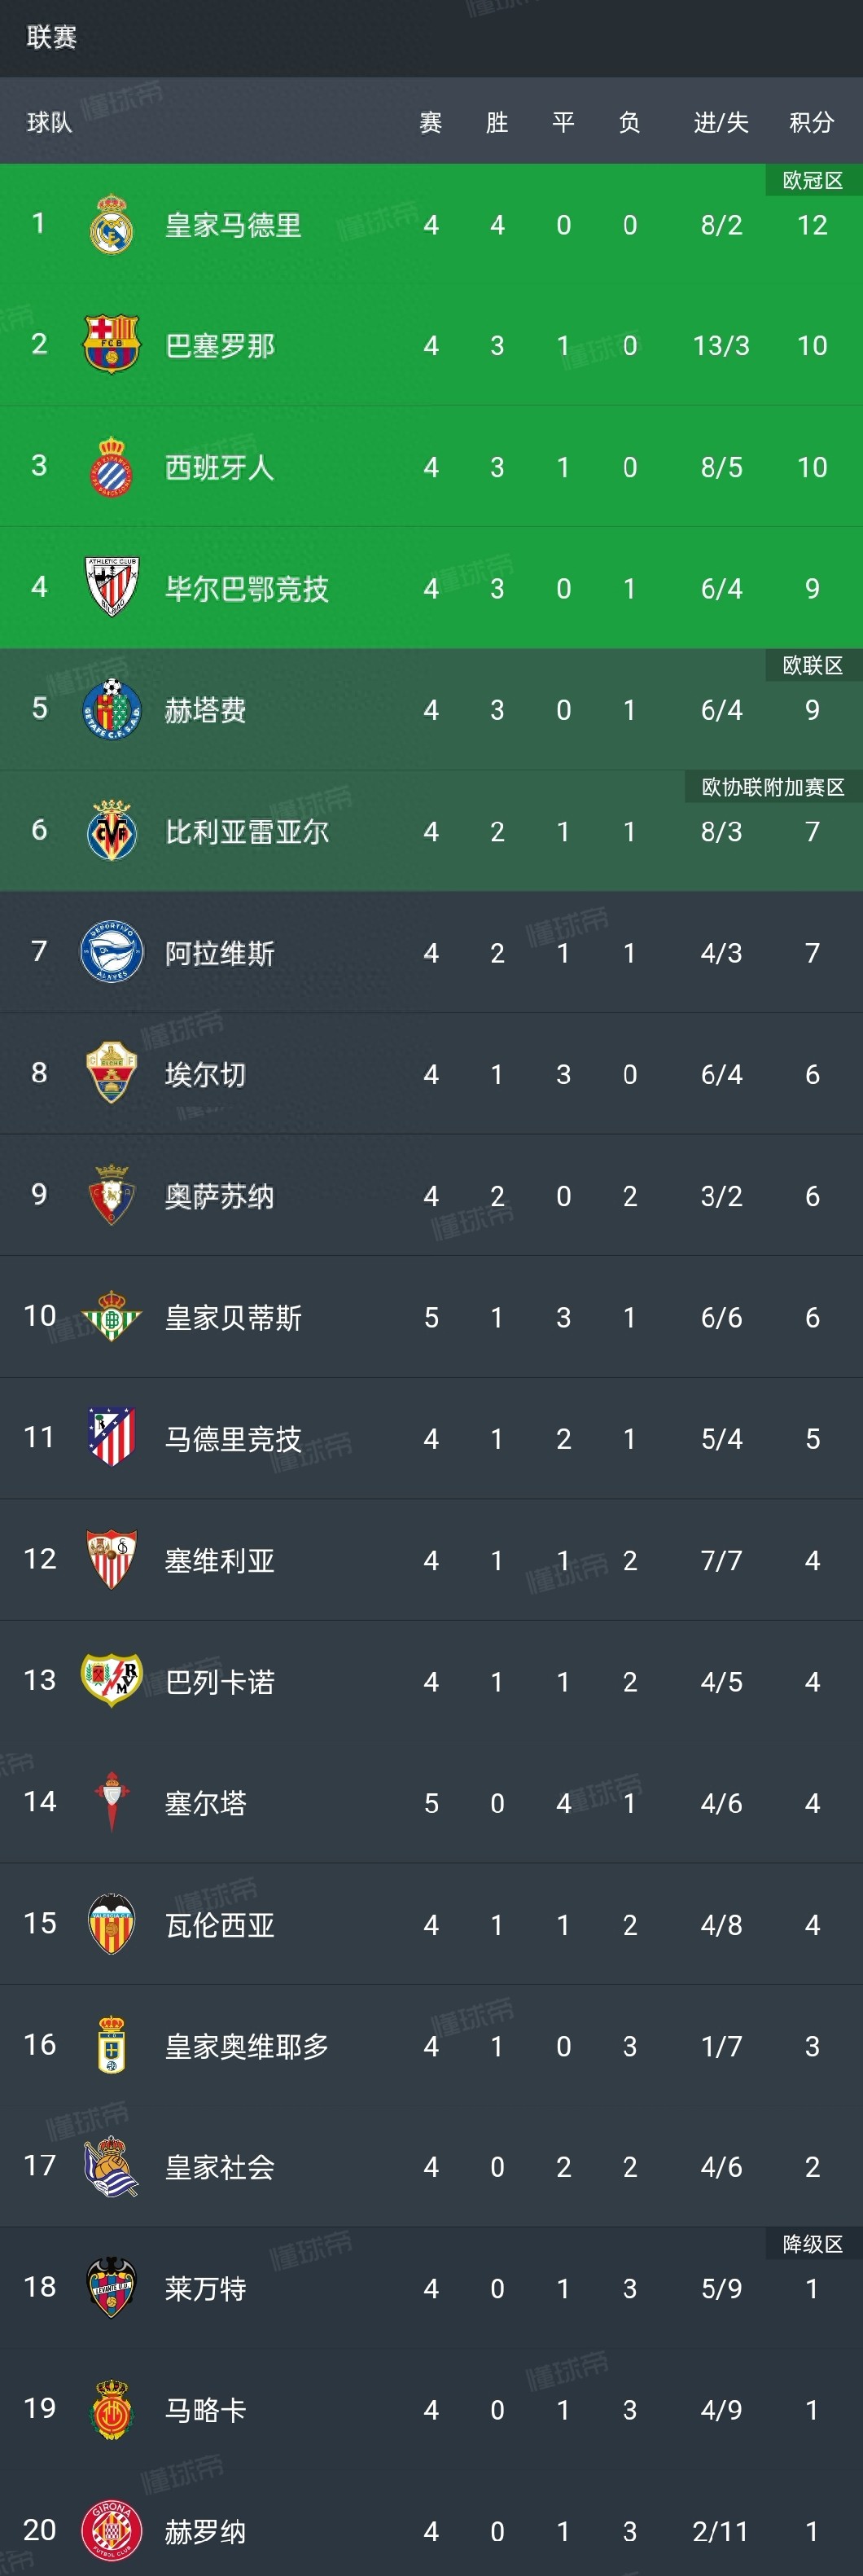
Task: Click the Celta Vigo badge
Action: [111, 1802]
